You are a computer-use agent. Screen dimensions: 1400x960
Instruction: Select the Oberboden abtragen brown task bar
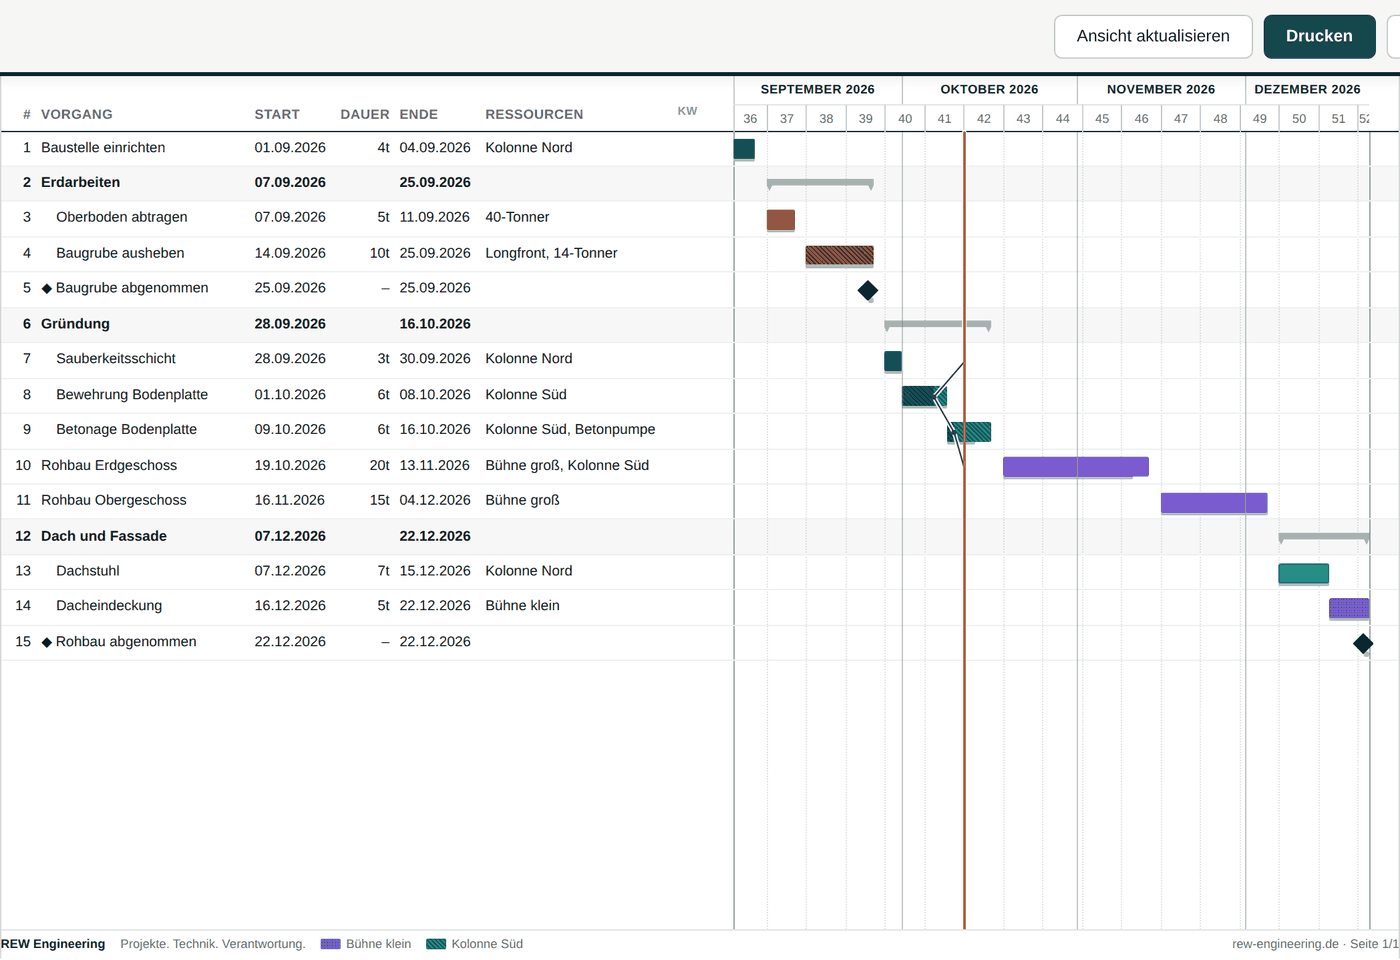click(781, 220)
